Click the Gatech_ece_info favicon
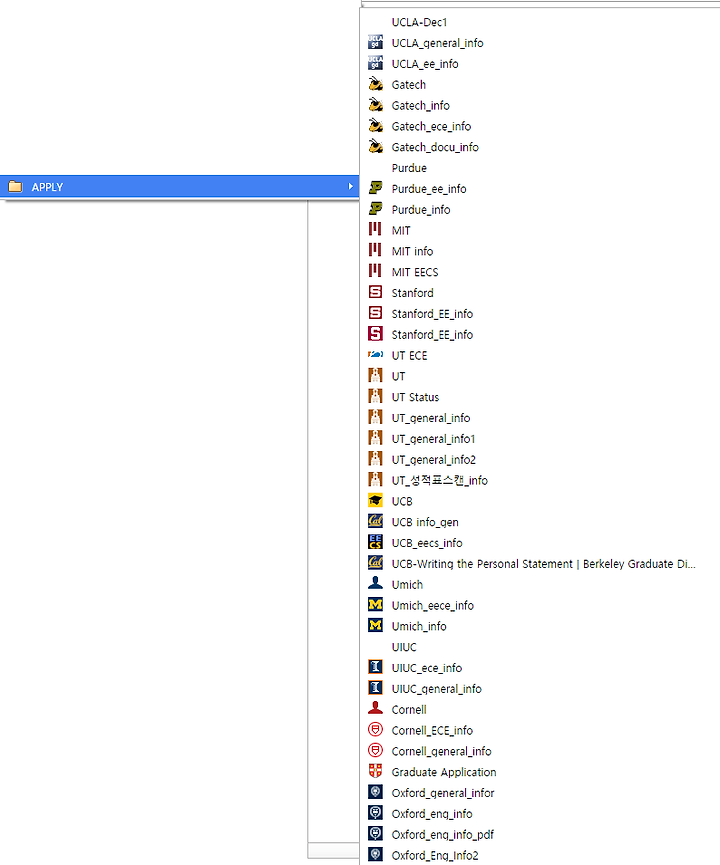The image size is (720, 865). pyautogui.click(x=375, y=126)
